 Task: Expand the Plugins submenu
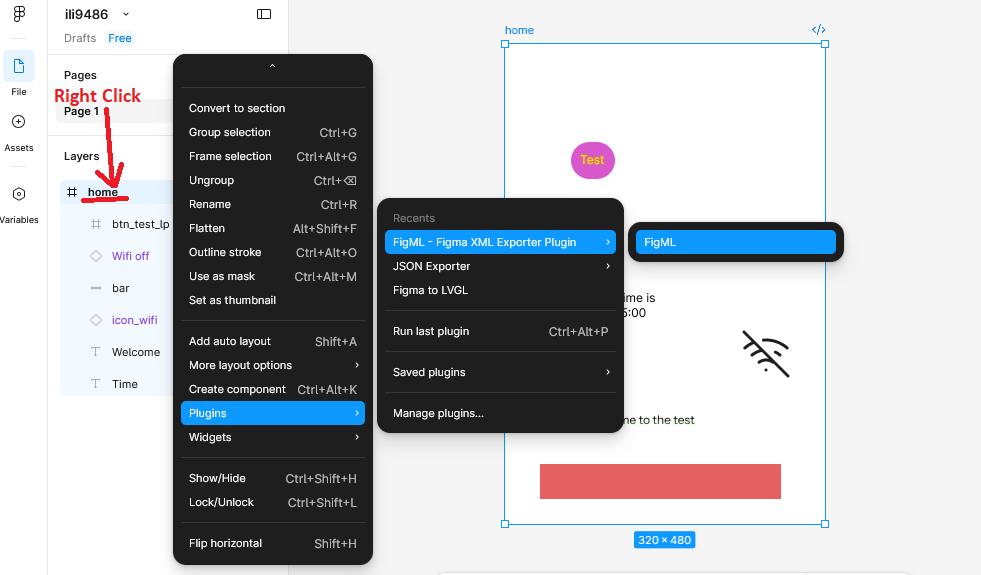273,413
